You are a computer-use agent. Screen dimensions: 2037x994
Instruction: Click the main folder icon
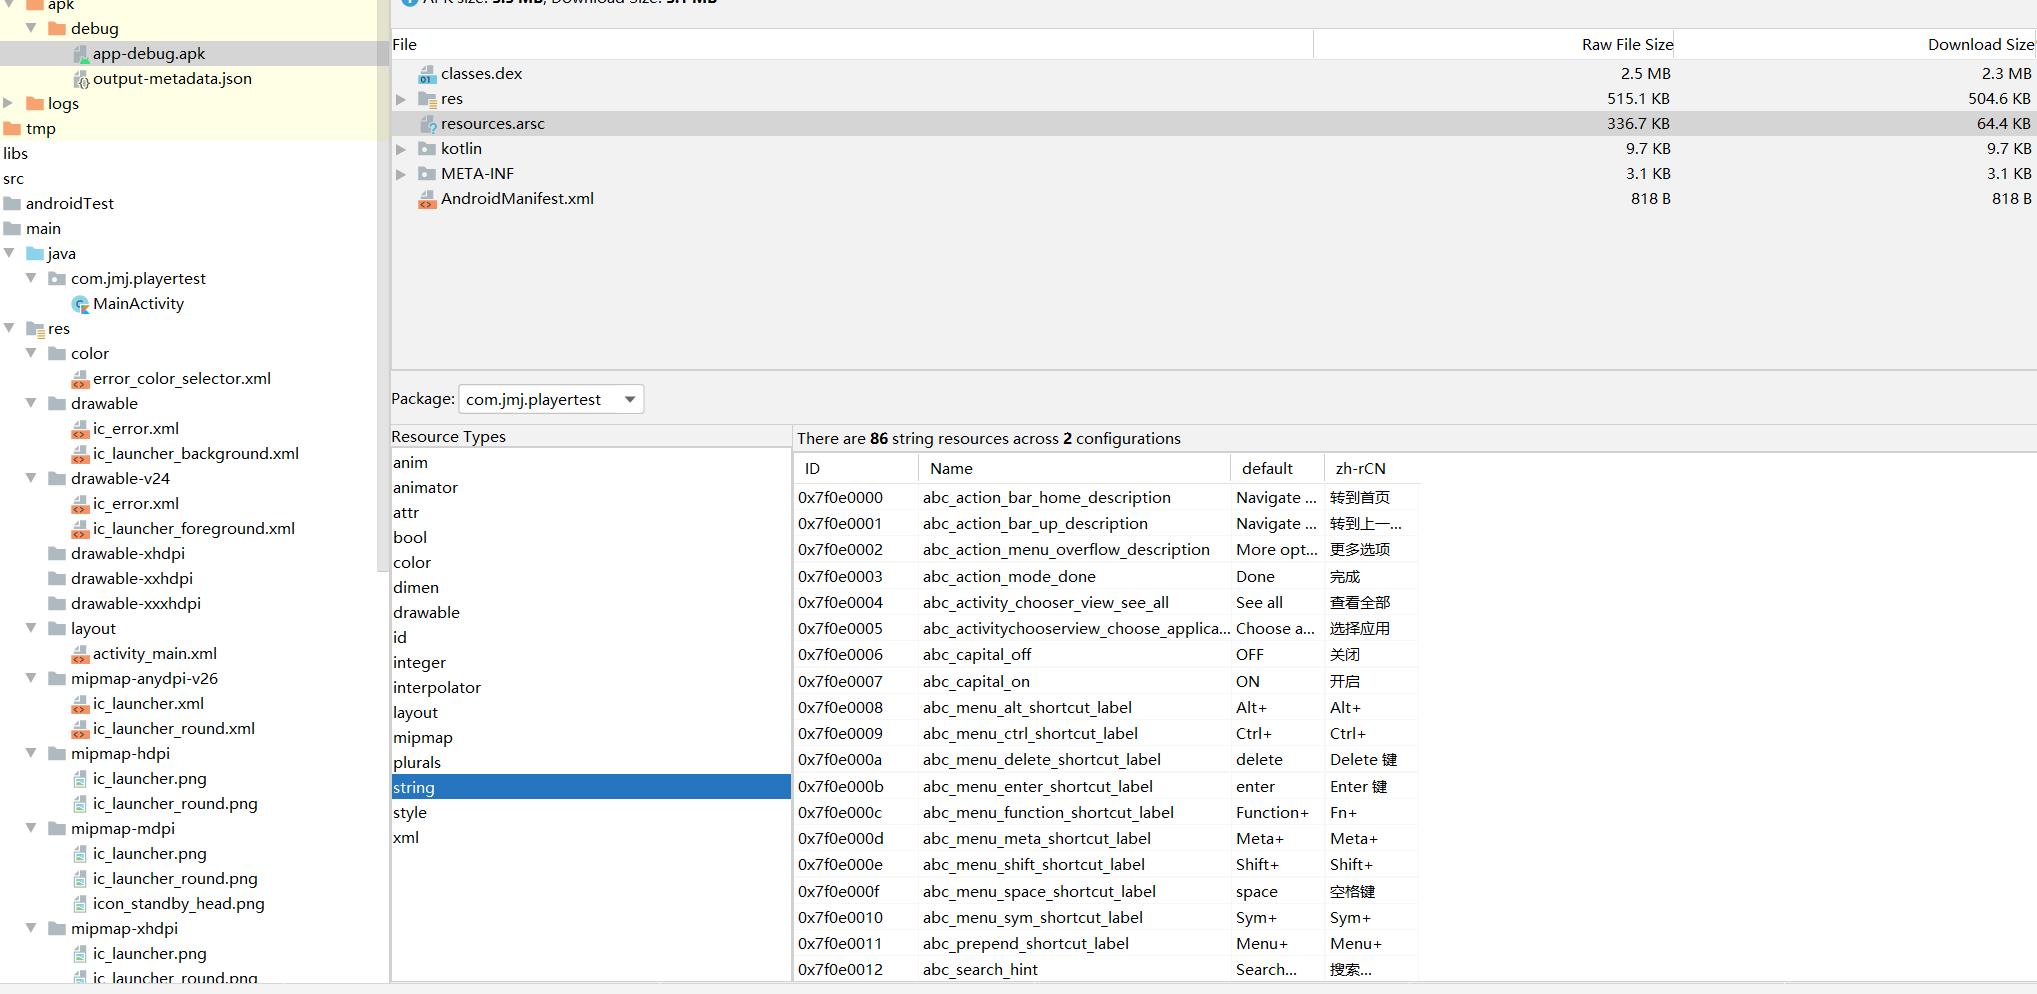[13, 229]
